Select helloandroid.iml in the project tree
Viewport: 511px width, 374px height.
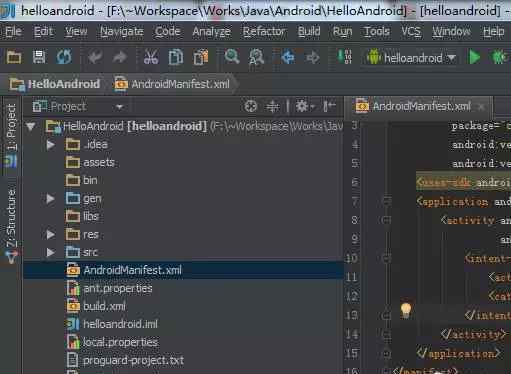[x=112, y=324]
